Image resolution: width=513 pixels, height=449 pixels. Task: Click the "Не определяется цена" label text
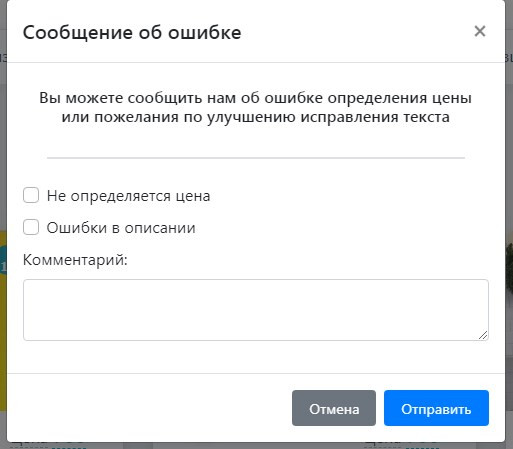pos(128,196)
